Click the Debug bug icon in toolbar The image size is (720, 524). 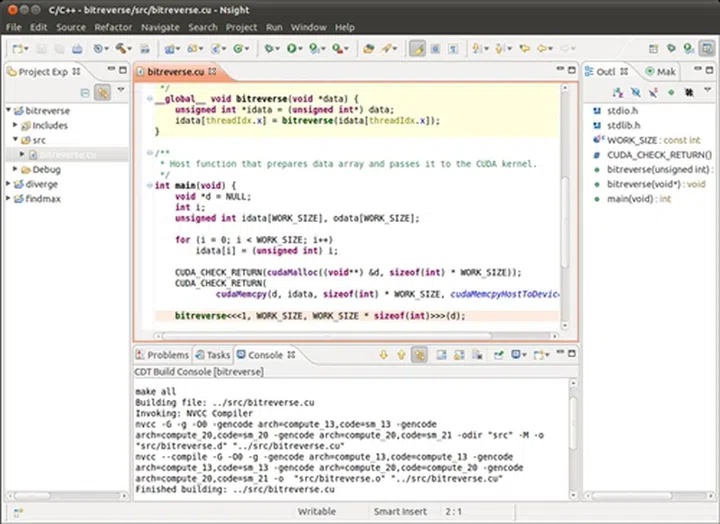(270, 47)
